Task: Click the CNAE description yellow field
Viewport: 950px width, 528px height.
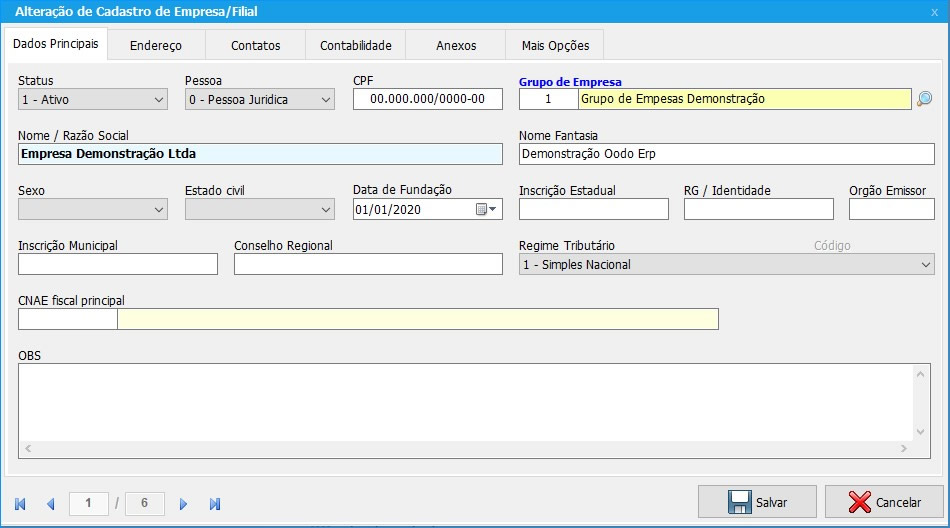Action: (x=418, y=319)
